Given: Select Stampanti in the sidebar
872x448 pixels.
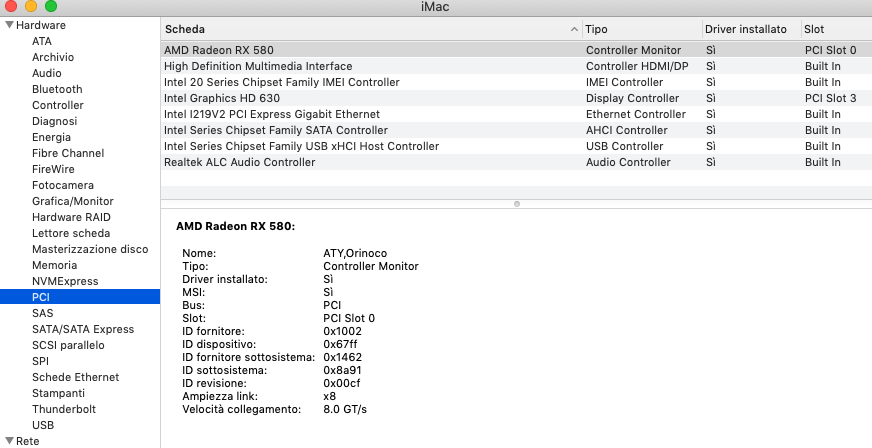Looking at the screenshot, I should tap(58, 394).
